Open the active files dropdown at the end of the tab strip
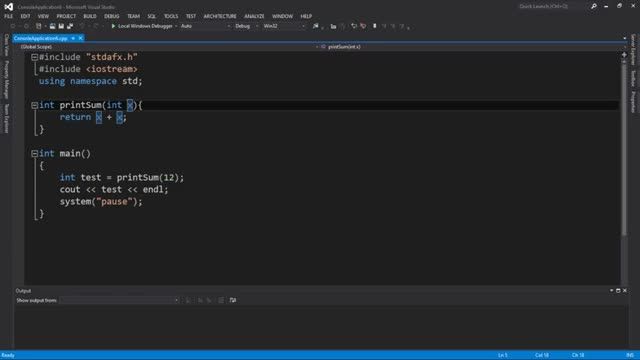The image size is (640, 360). 624,38
